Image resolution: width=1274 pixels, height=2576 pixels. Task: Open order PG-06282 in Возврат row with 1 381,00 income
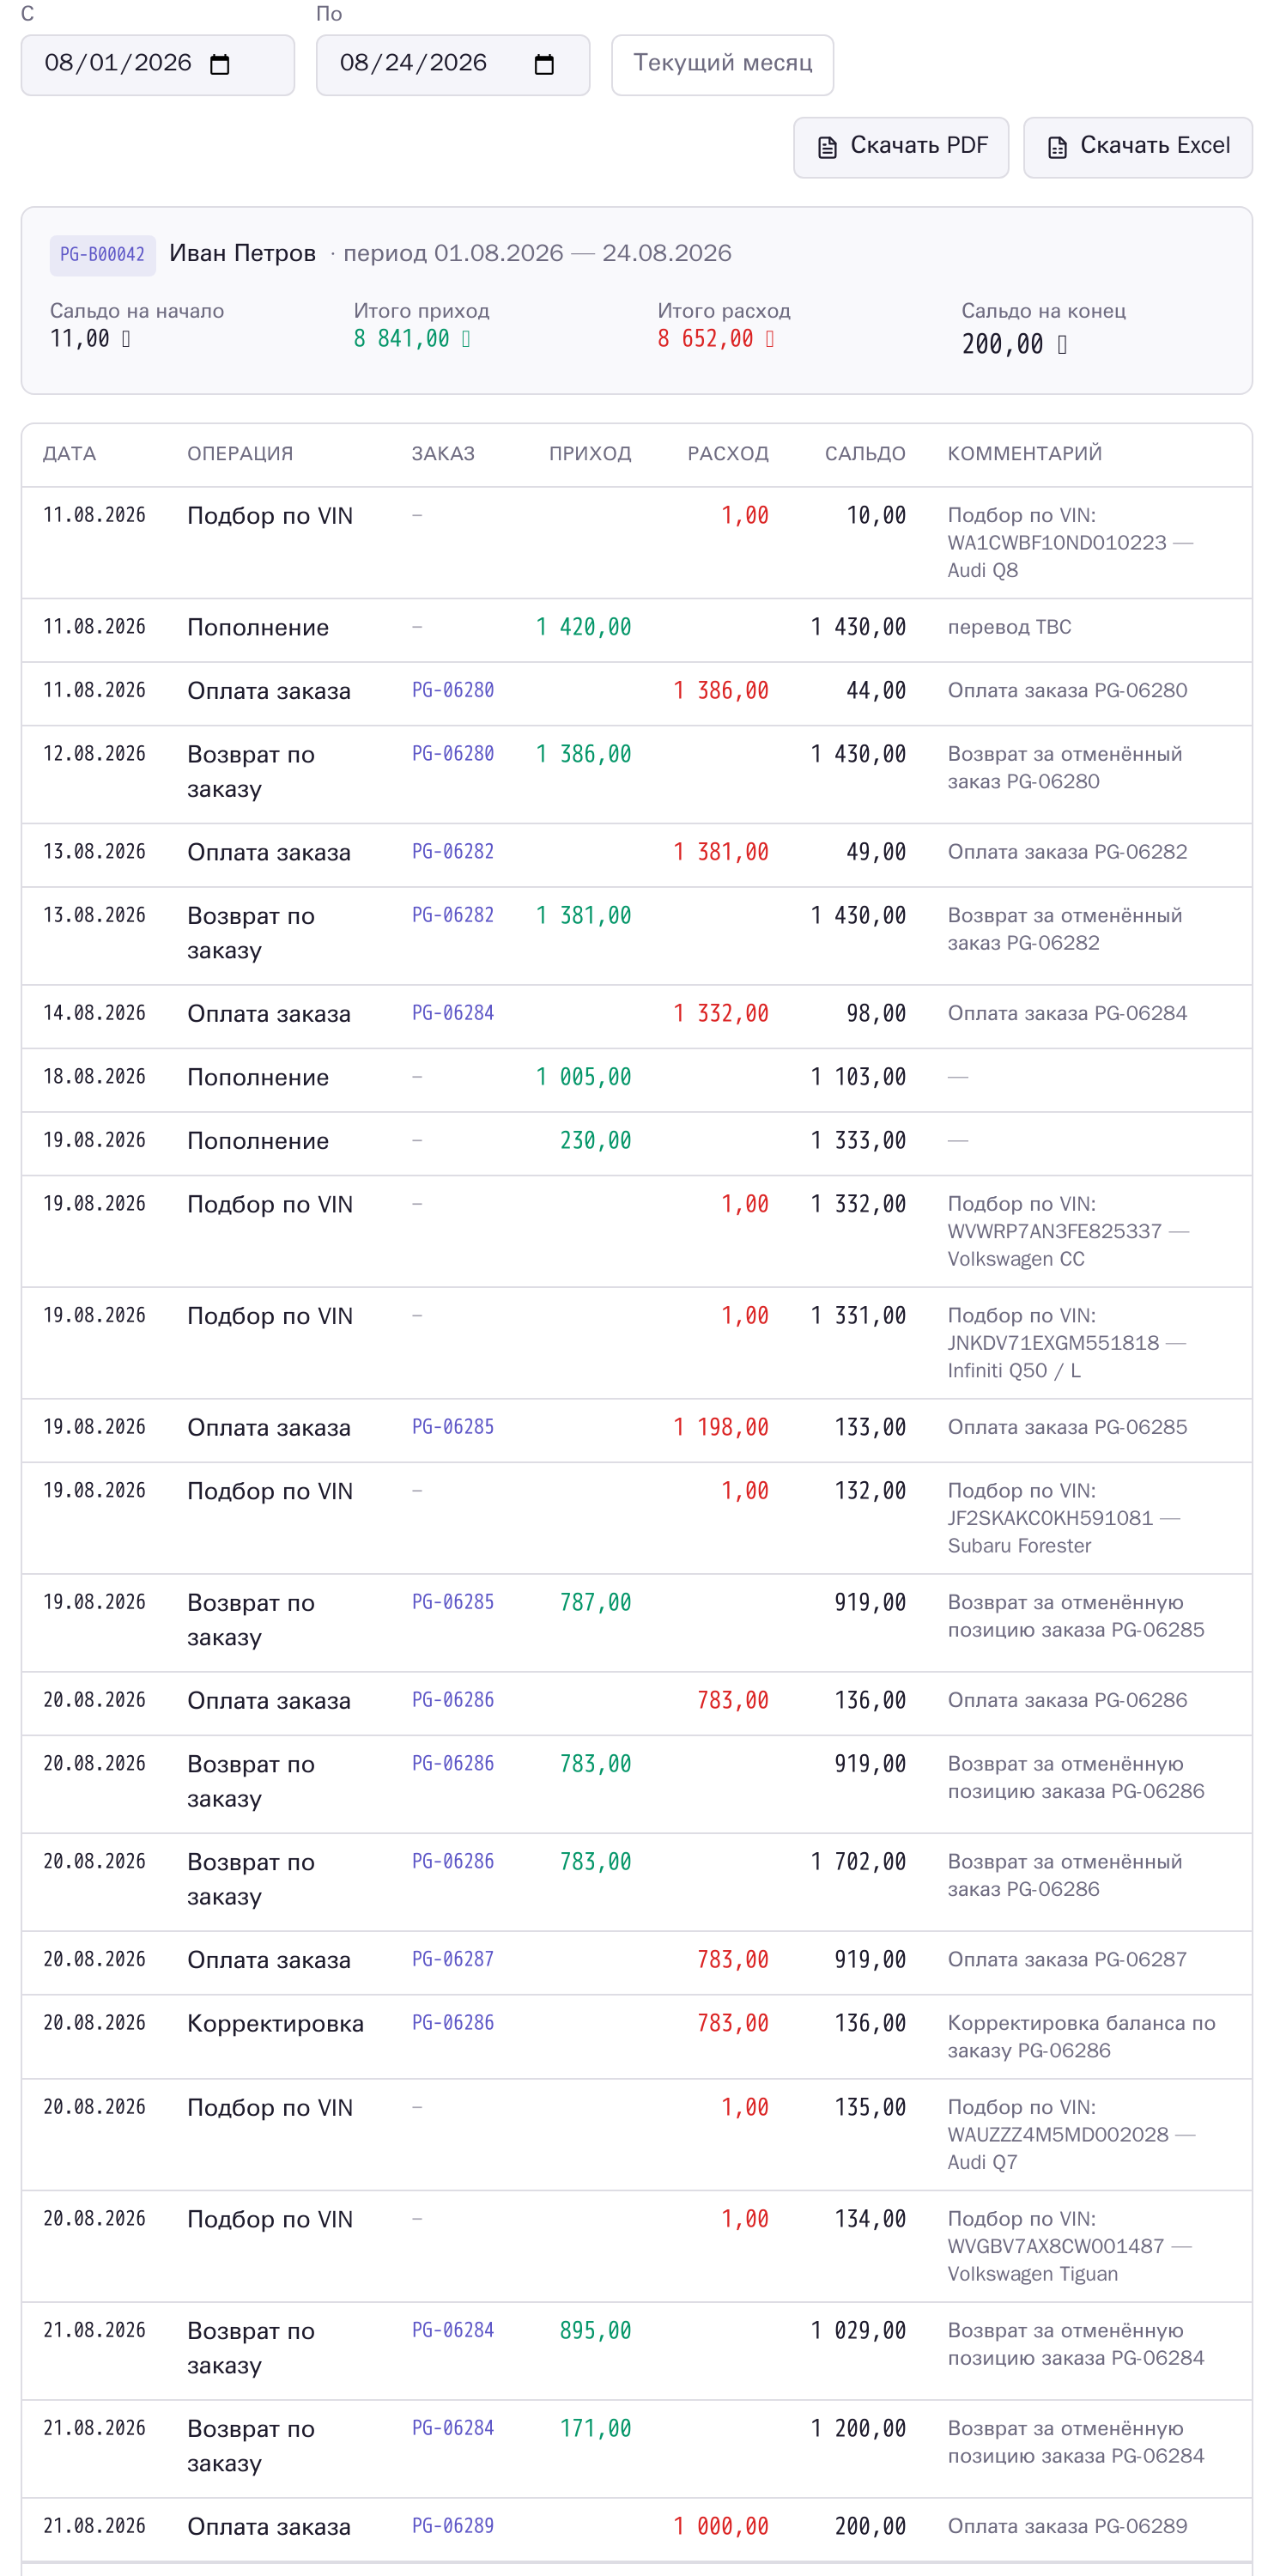(x=453, y=915)
